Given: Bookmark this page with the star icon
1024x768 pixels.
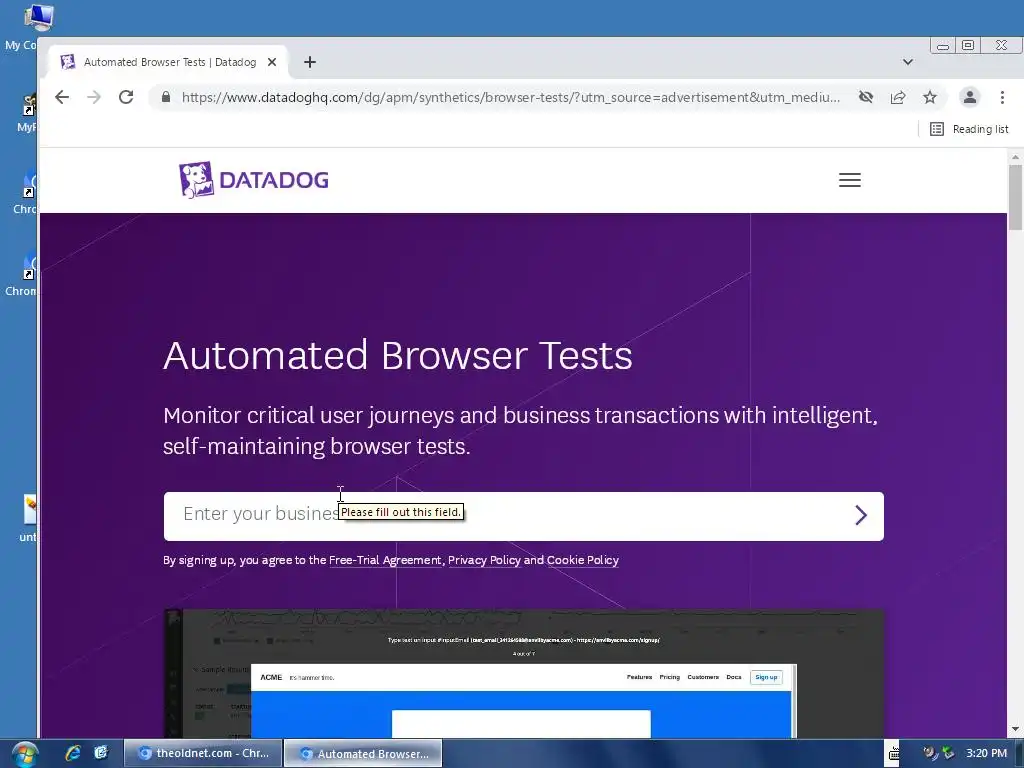Looking at the screenshot, I should coord(930,97).
